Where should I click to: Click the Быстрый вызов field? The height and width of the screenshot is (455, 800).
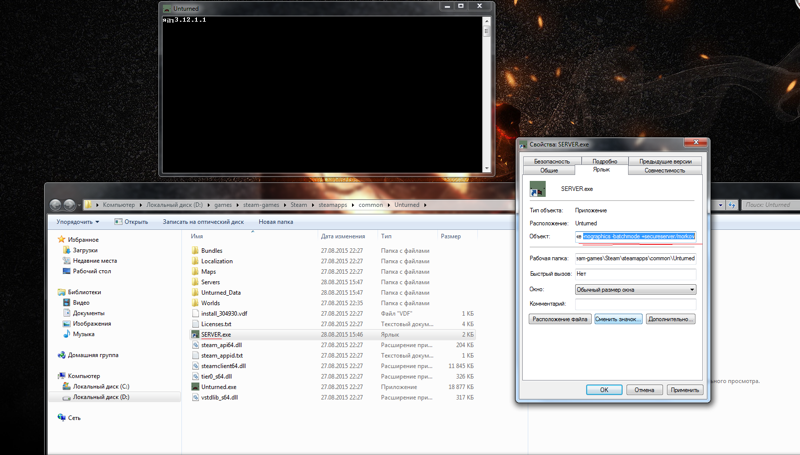(636, 274)
